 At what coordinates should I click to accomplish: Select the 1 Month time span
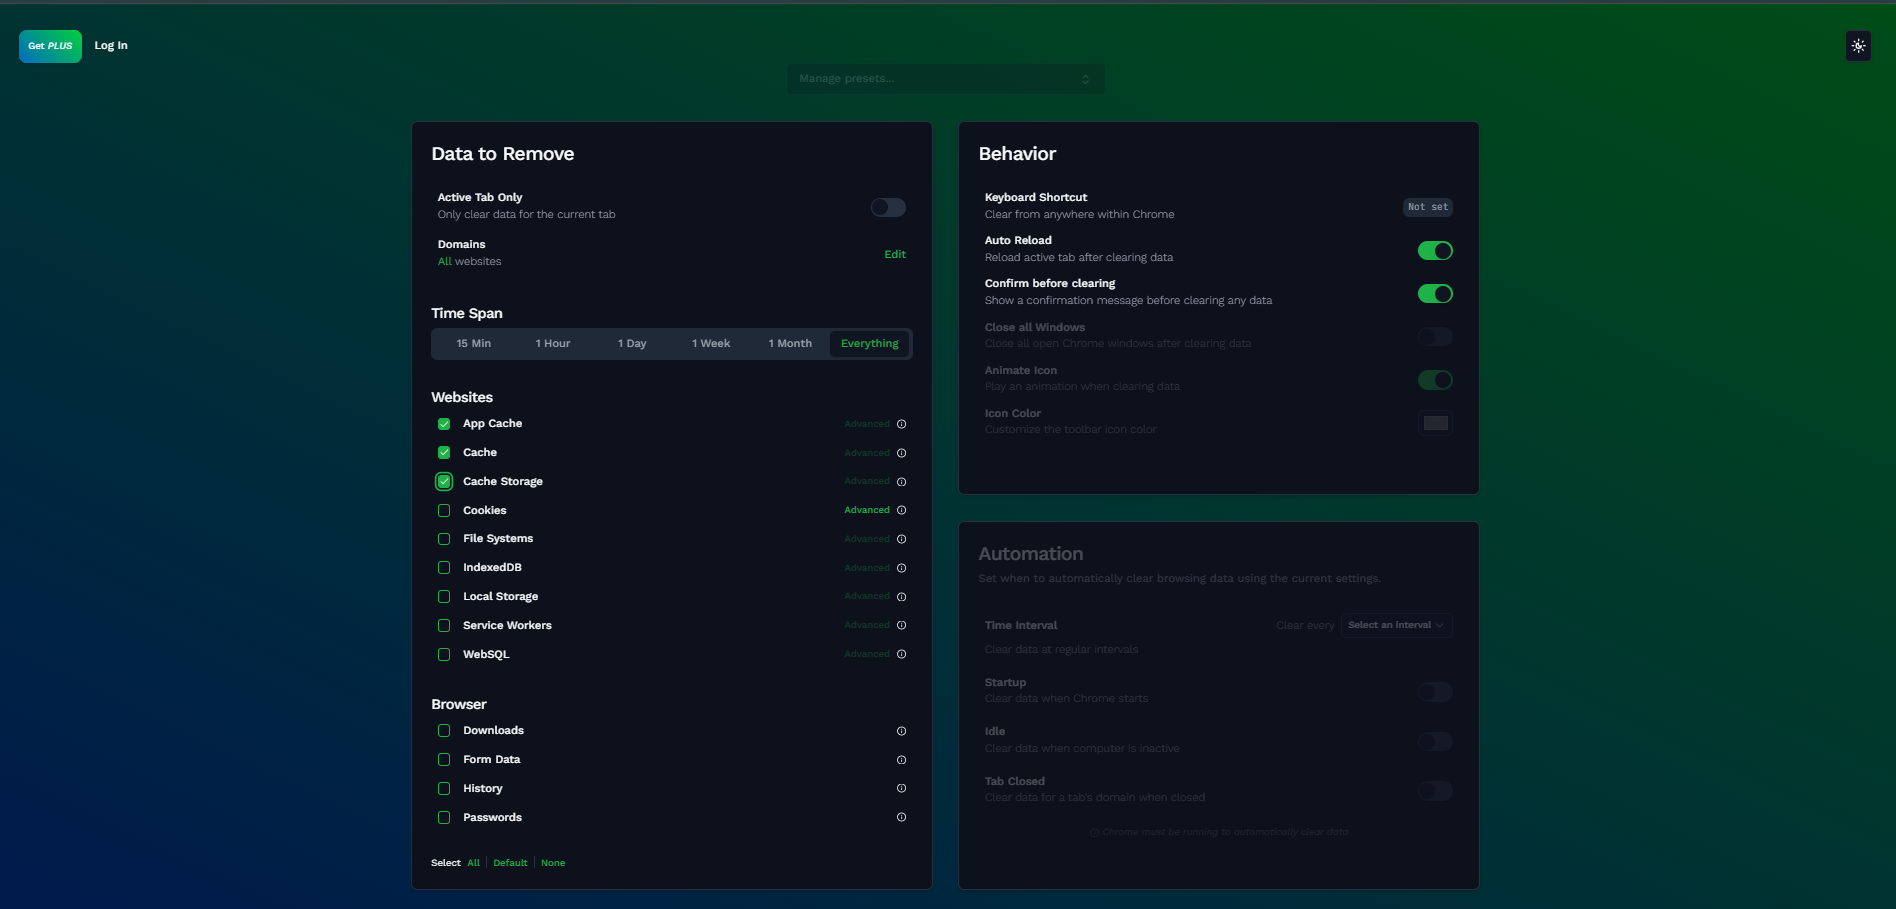(x=790, y=343)
